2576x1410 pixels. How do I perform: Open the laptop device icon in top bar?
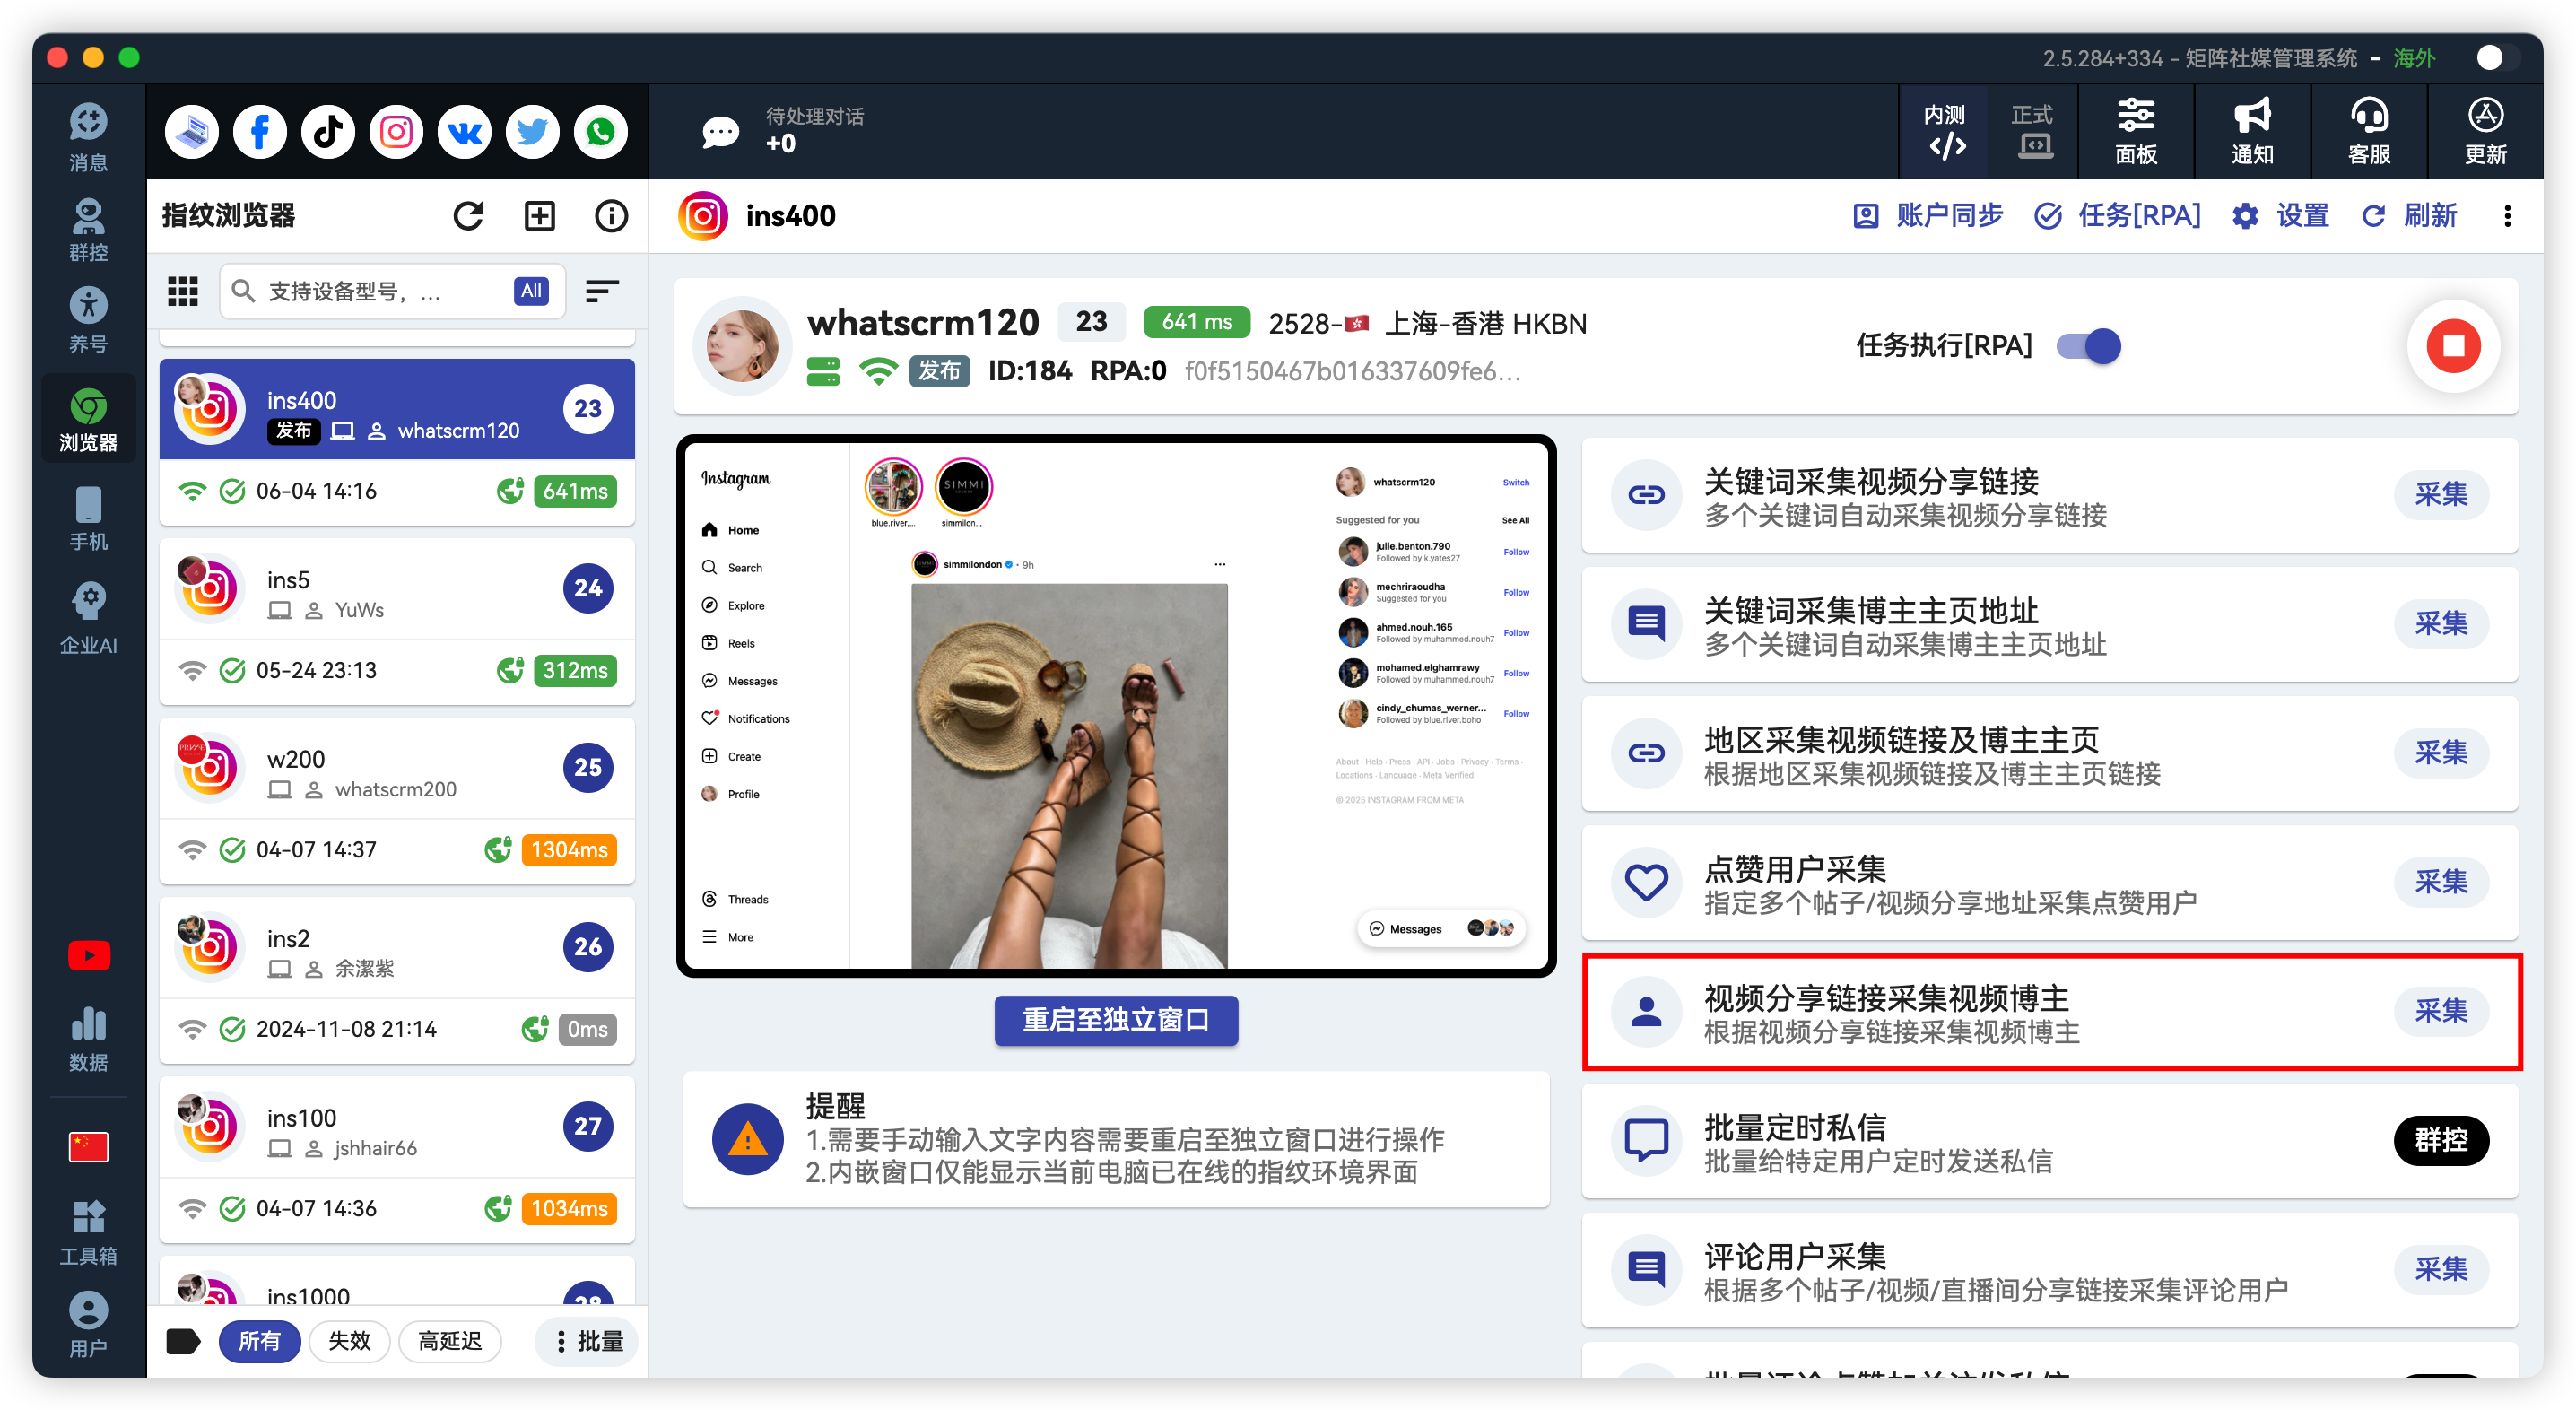pyautogui.click(x=192, y=132)
